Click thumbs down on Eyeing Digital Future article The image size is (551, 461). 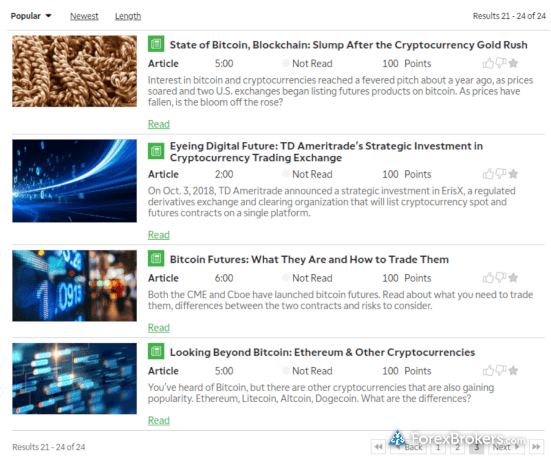click(x=501, y=174)
